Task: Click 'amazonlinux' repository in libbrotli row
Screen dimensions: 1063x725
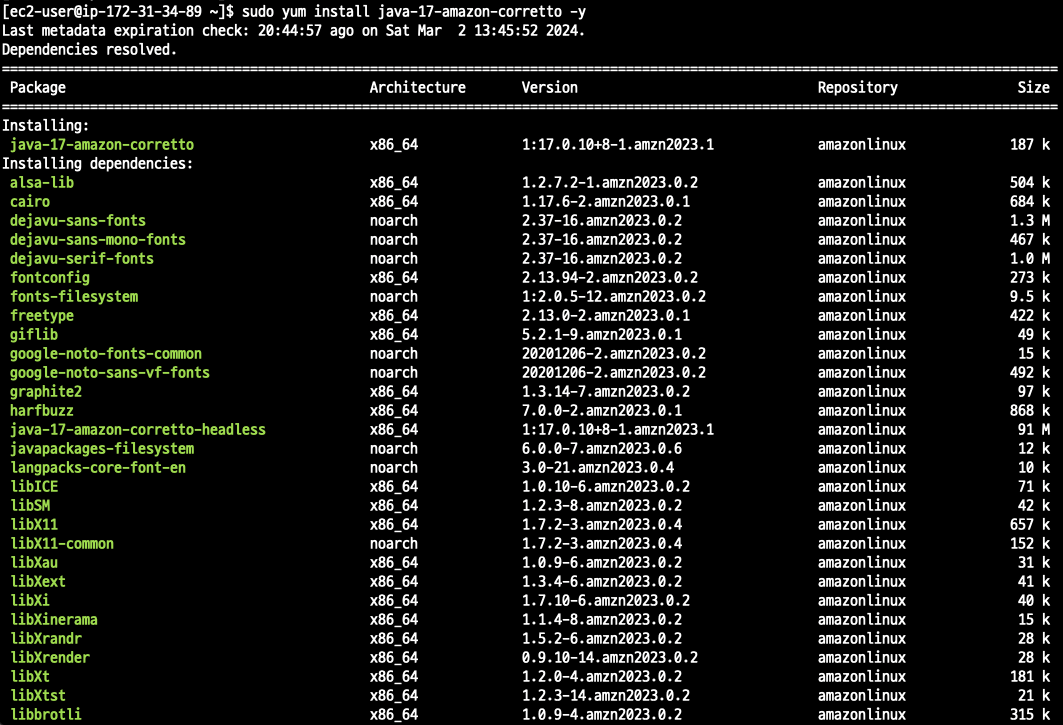Action: (x=862, y=714)
